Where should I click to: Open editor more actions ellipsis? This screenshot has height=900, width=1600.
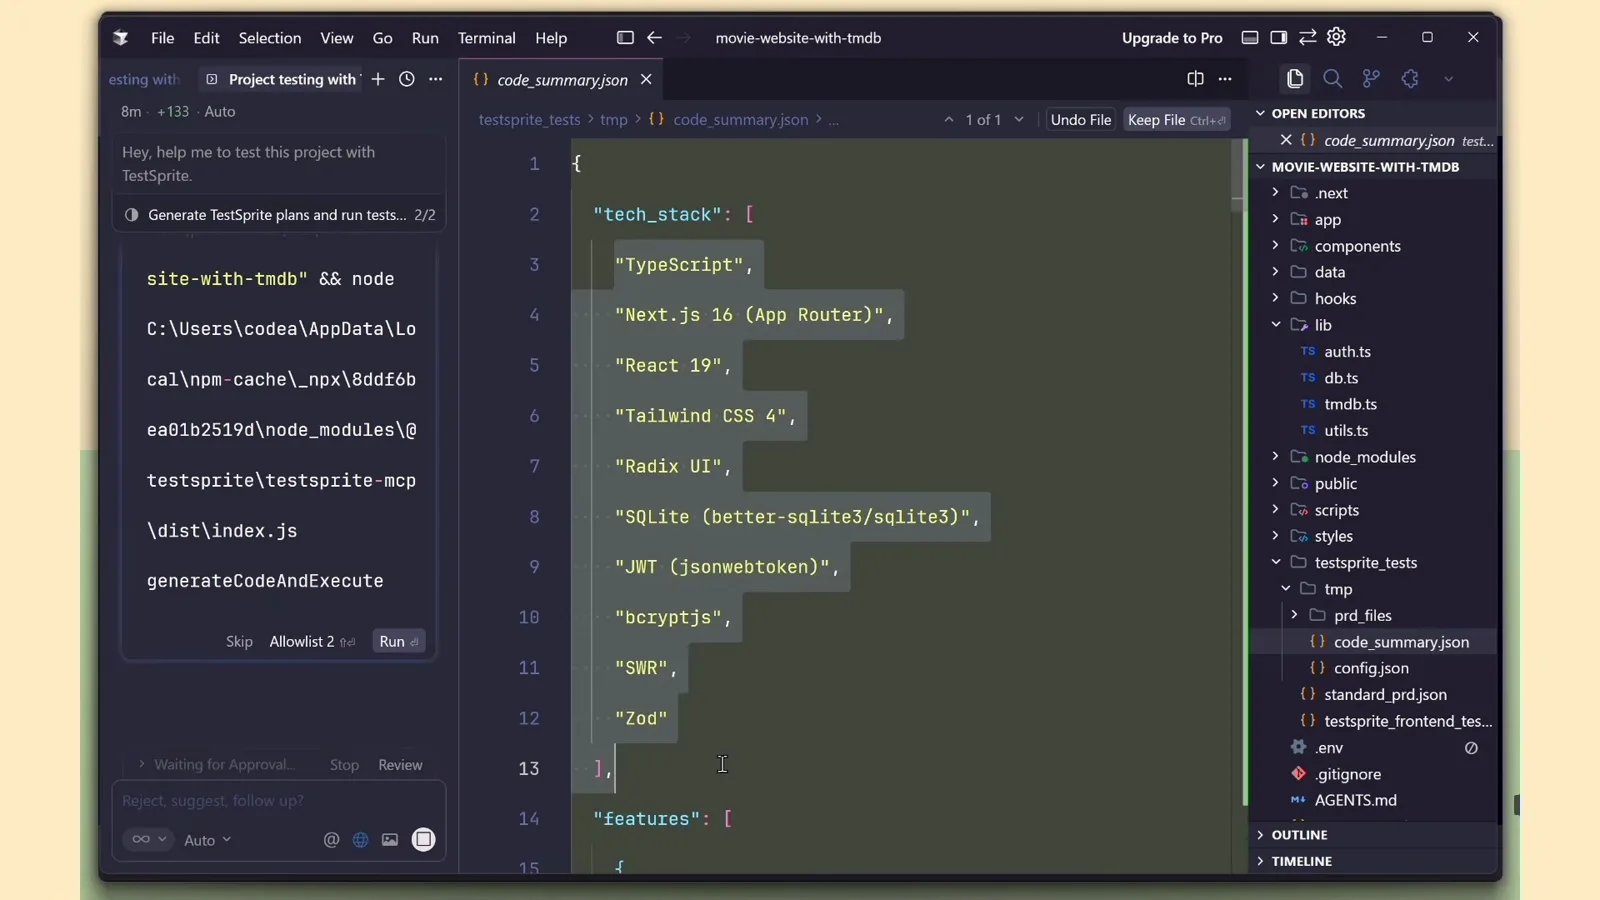tap(1225, 79)
